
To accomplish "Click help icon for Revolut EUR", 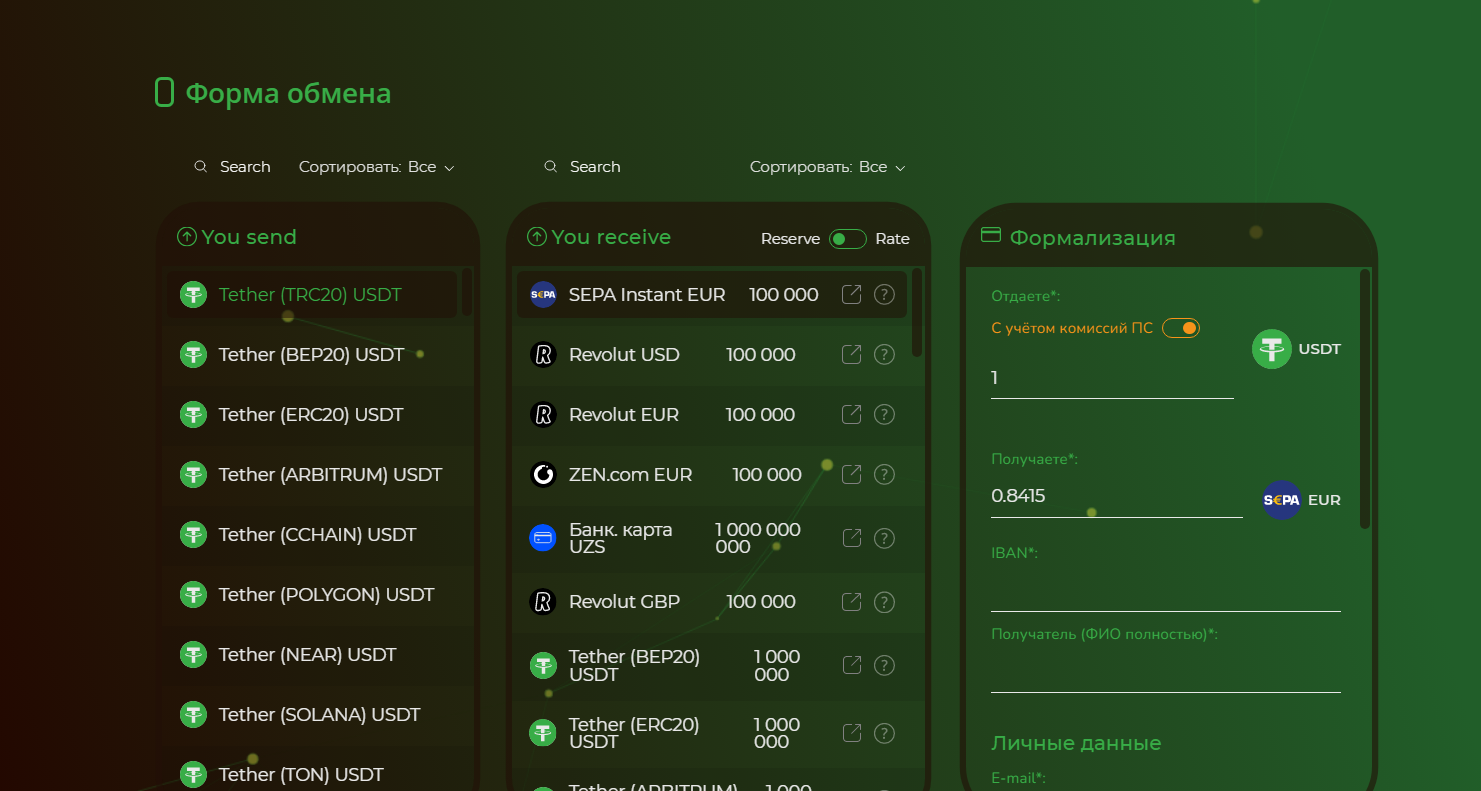I will click(884, 414).
